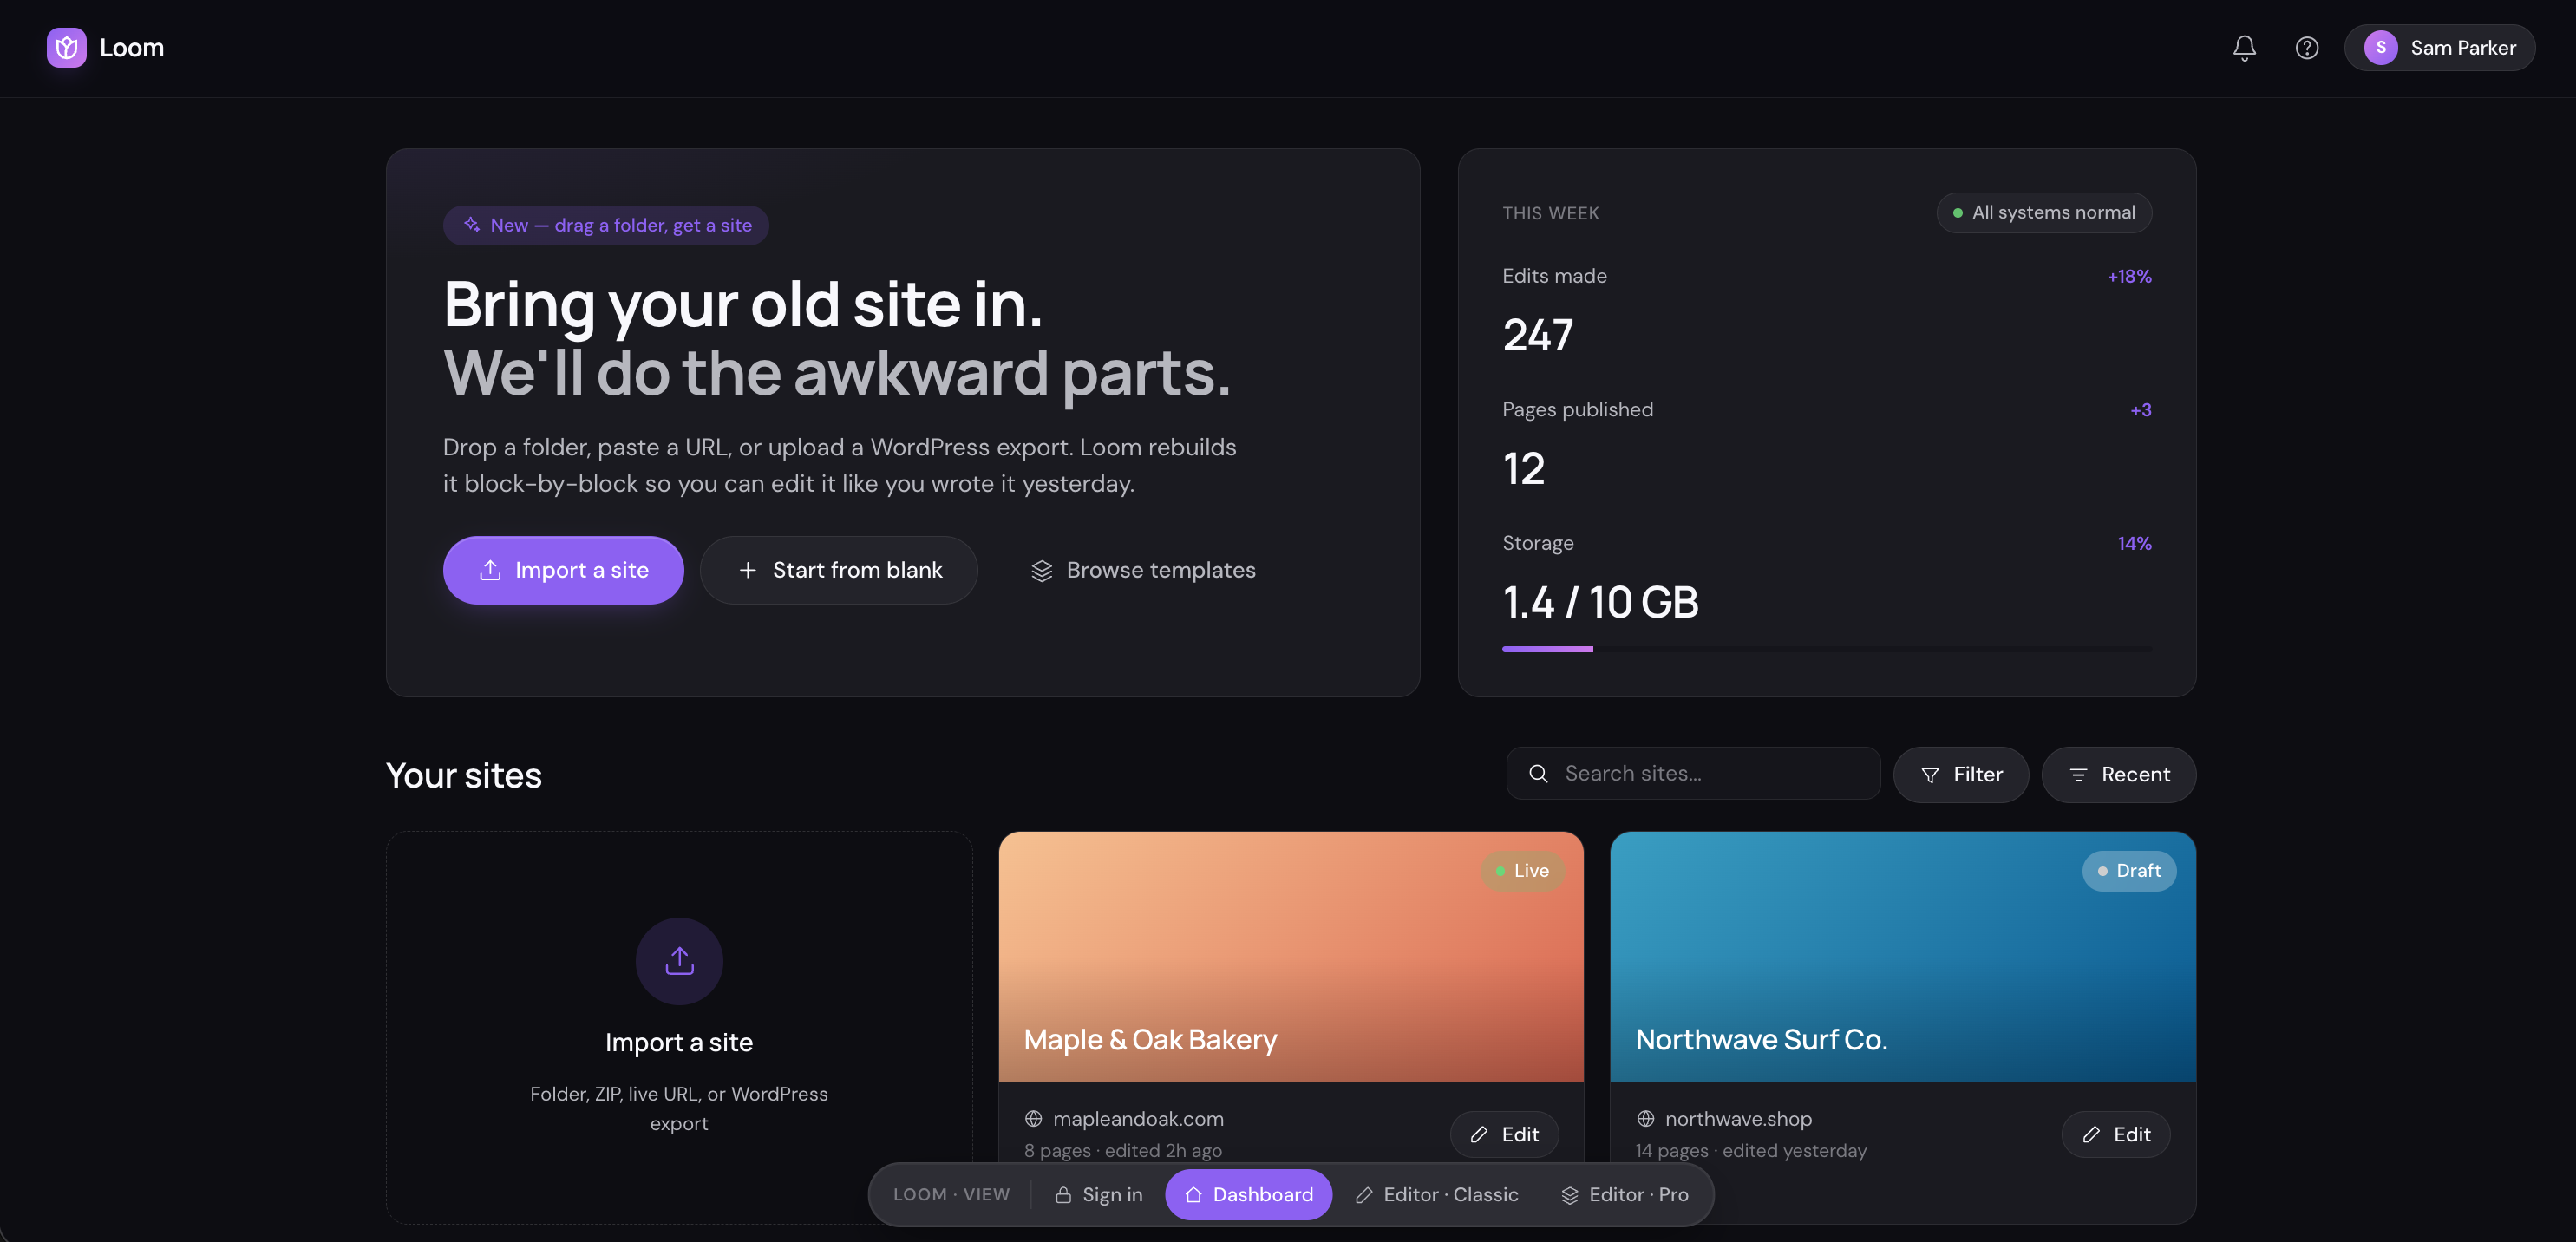Click the upload icon in the import card
This screenshot has height=1242, width=2576.
[679, 961]
